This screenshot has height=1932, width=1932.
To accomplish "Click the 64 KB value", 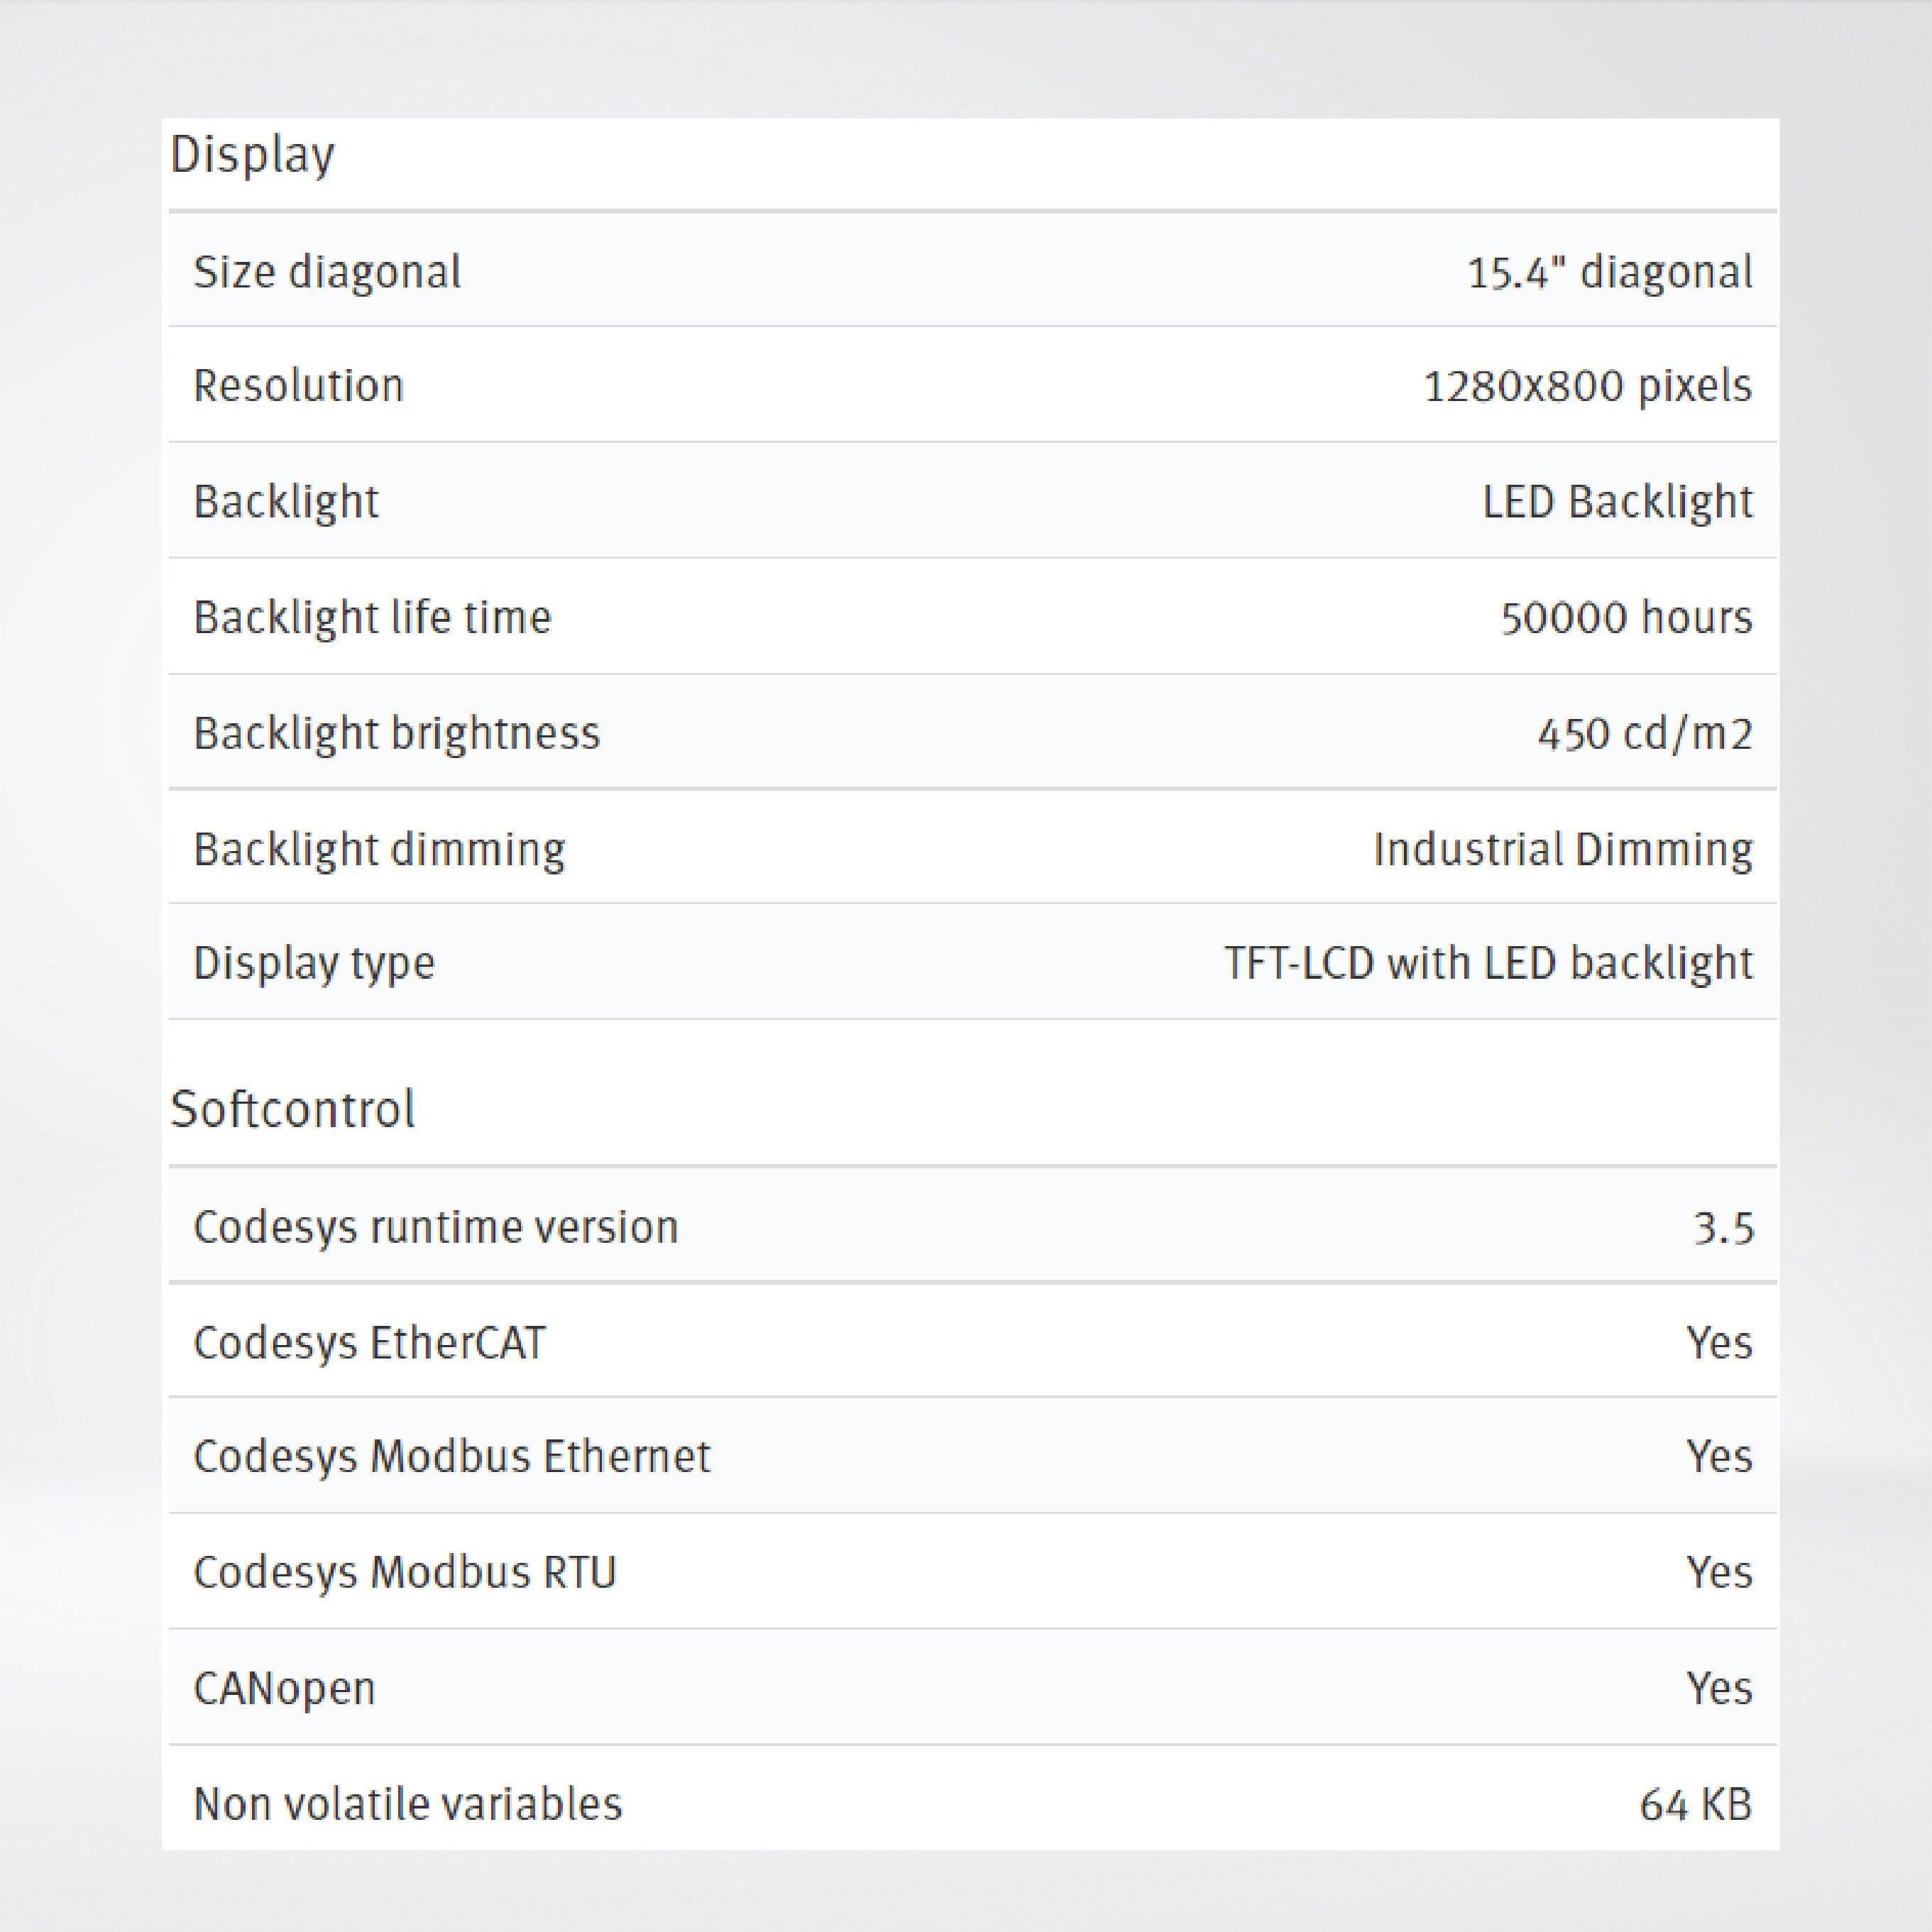I will 1695,1804.
